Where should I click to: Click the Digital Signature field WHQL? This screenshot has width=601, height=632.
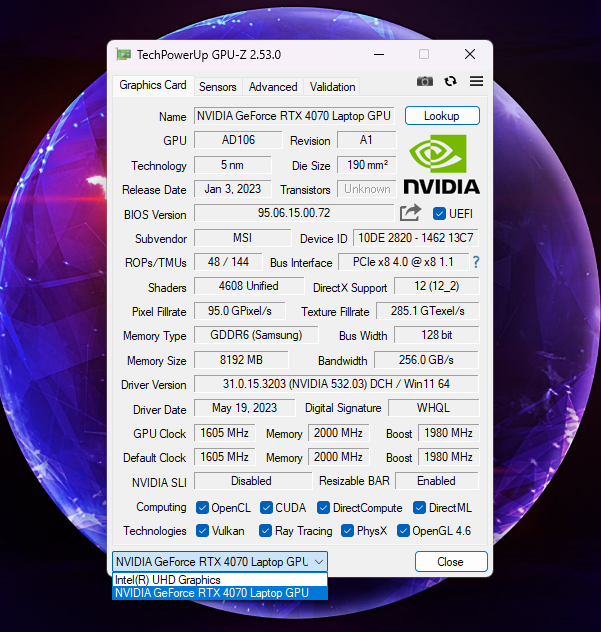(x=434, y=408)
